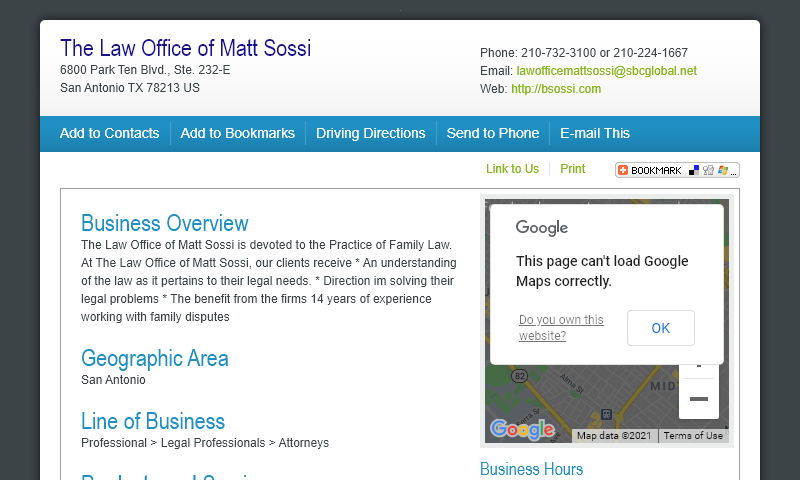Image resolution: width=800 pixels, height=480 pixels.
Task: Select Add to Bookmarks in the blue bar
Action: [x=237, y=133]
